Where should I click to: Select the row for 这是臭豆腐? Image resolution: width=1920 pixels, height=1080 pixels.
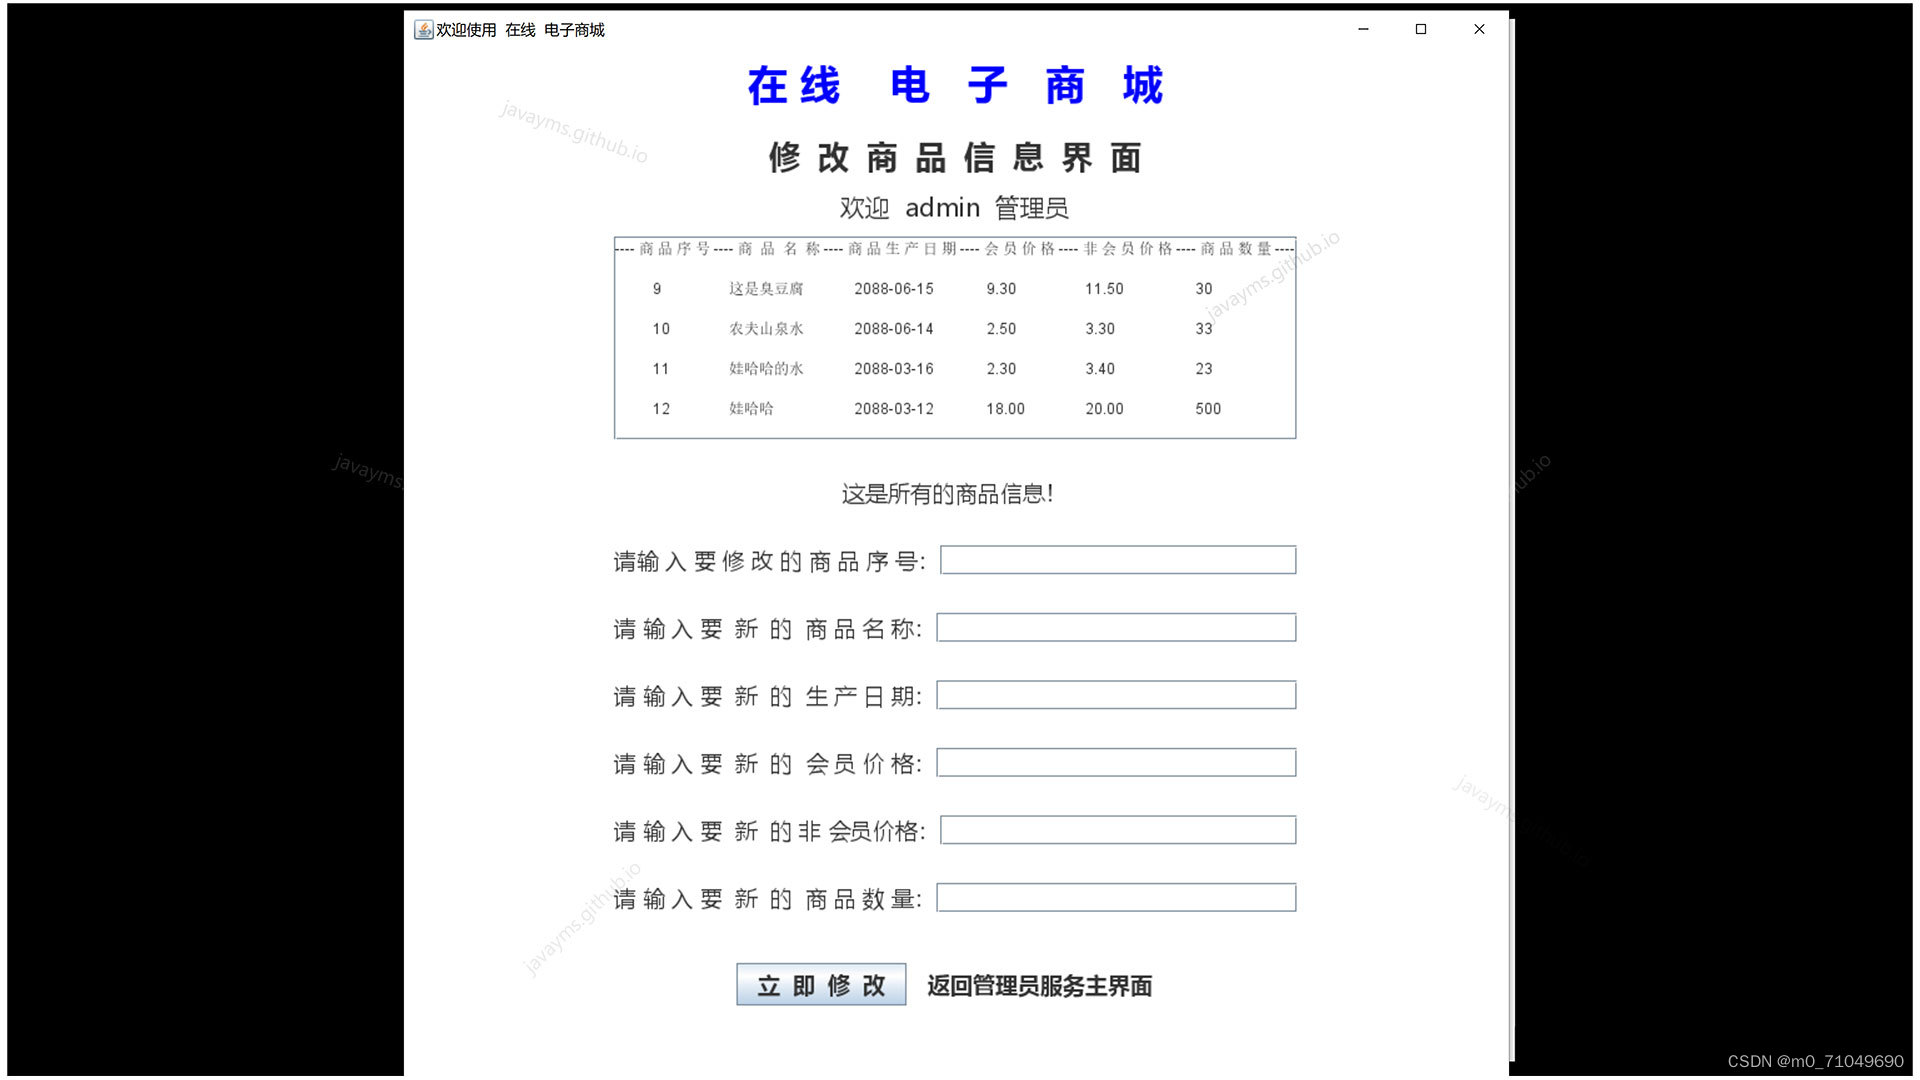pyautogui.click(x=766, y=289)
